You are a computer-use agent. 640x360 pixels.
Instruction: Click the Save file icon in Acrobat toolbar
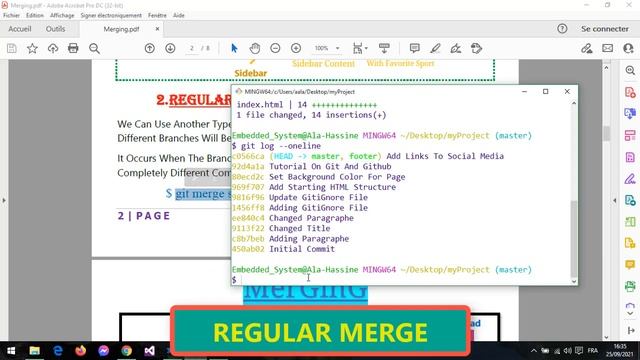coord(11,49)
